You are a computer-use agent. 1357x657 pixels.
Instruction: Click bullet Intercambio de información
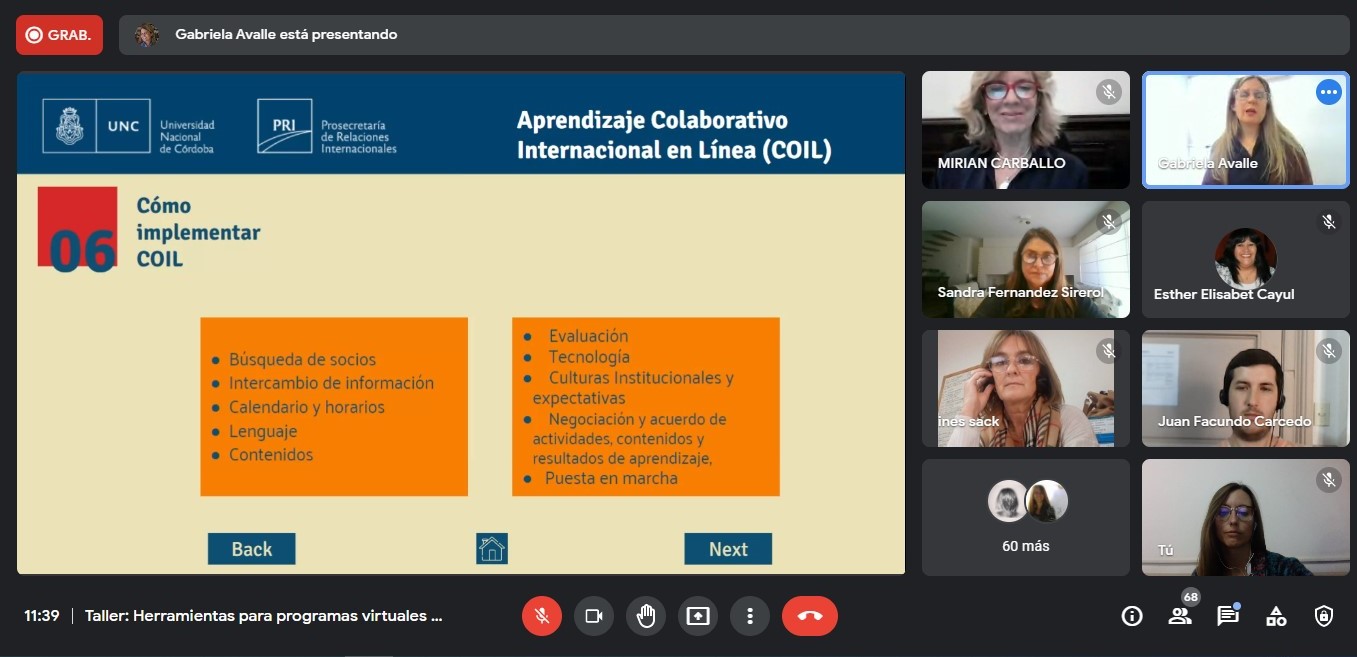click(331, 383)
